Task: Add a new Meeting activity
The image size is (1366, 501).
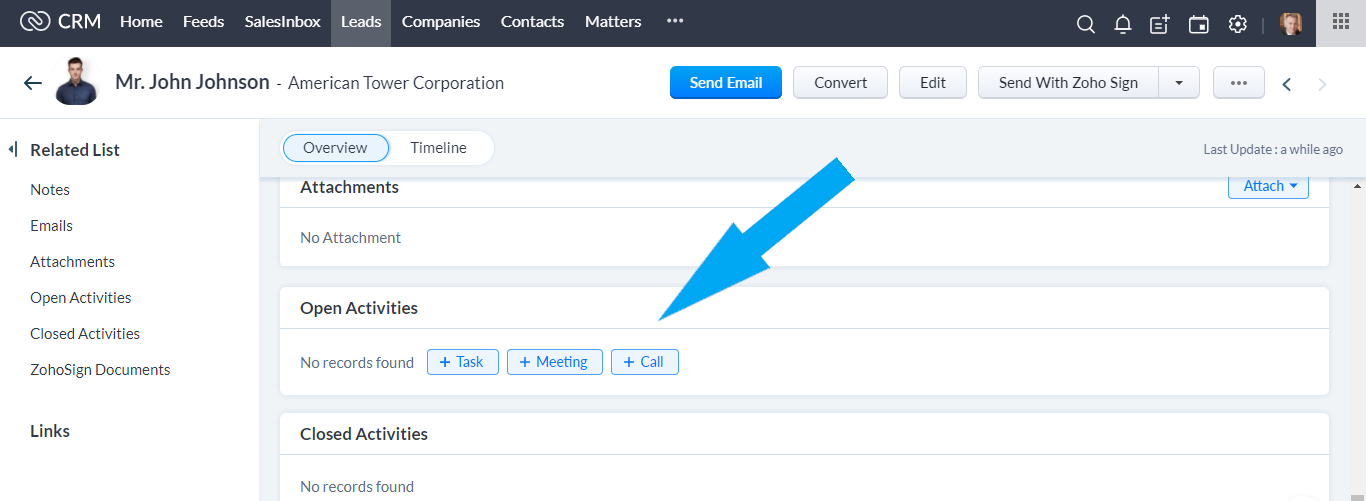Action: click(x=554, y=362)
